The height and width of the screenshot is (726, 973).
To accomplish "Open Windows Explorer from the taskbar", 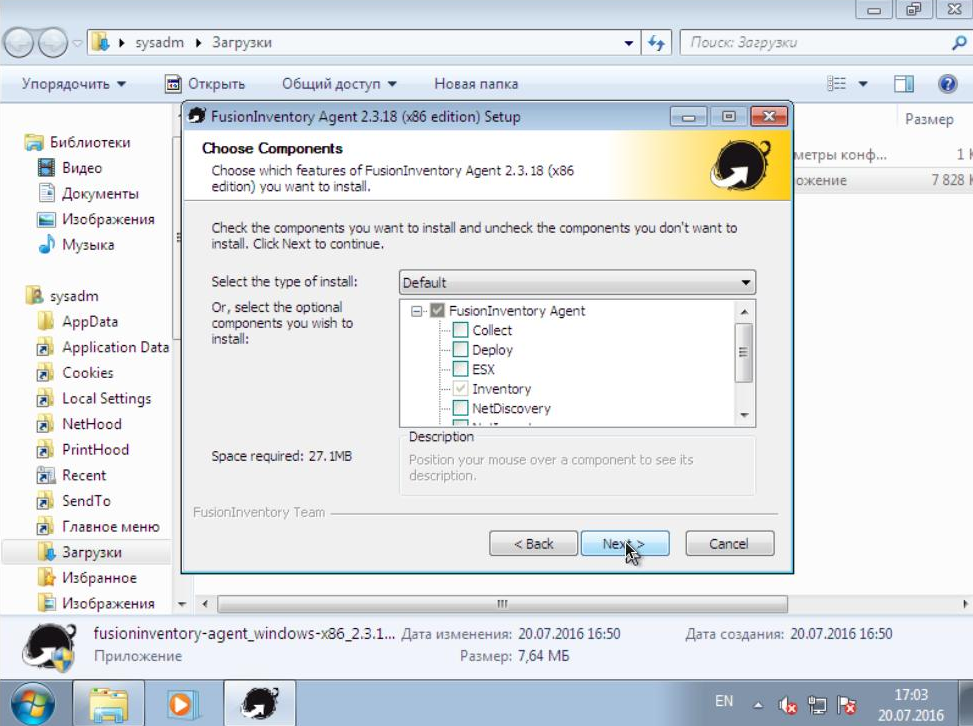I will tap(109, 704).
